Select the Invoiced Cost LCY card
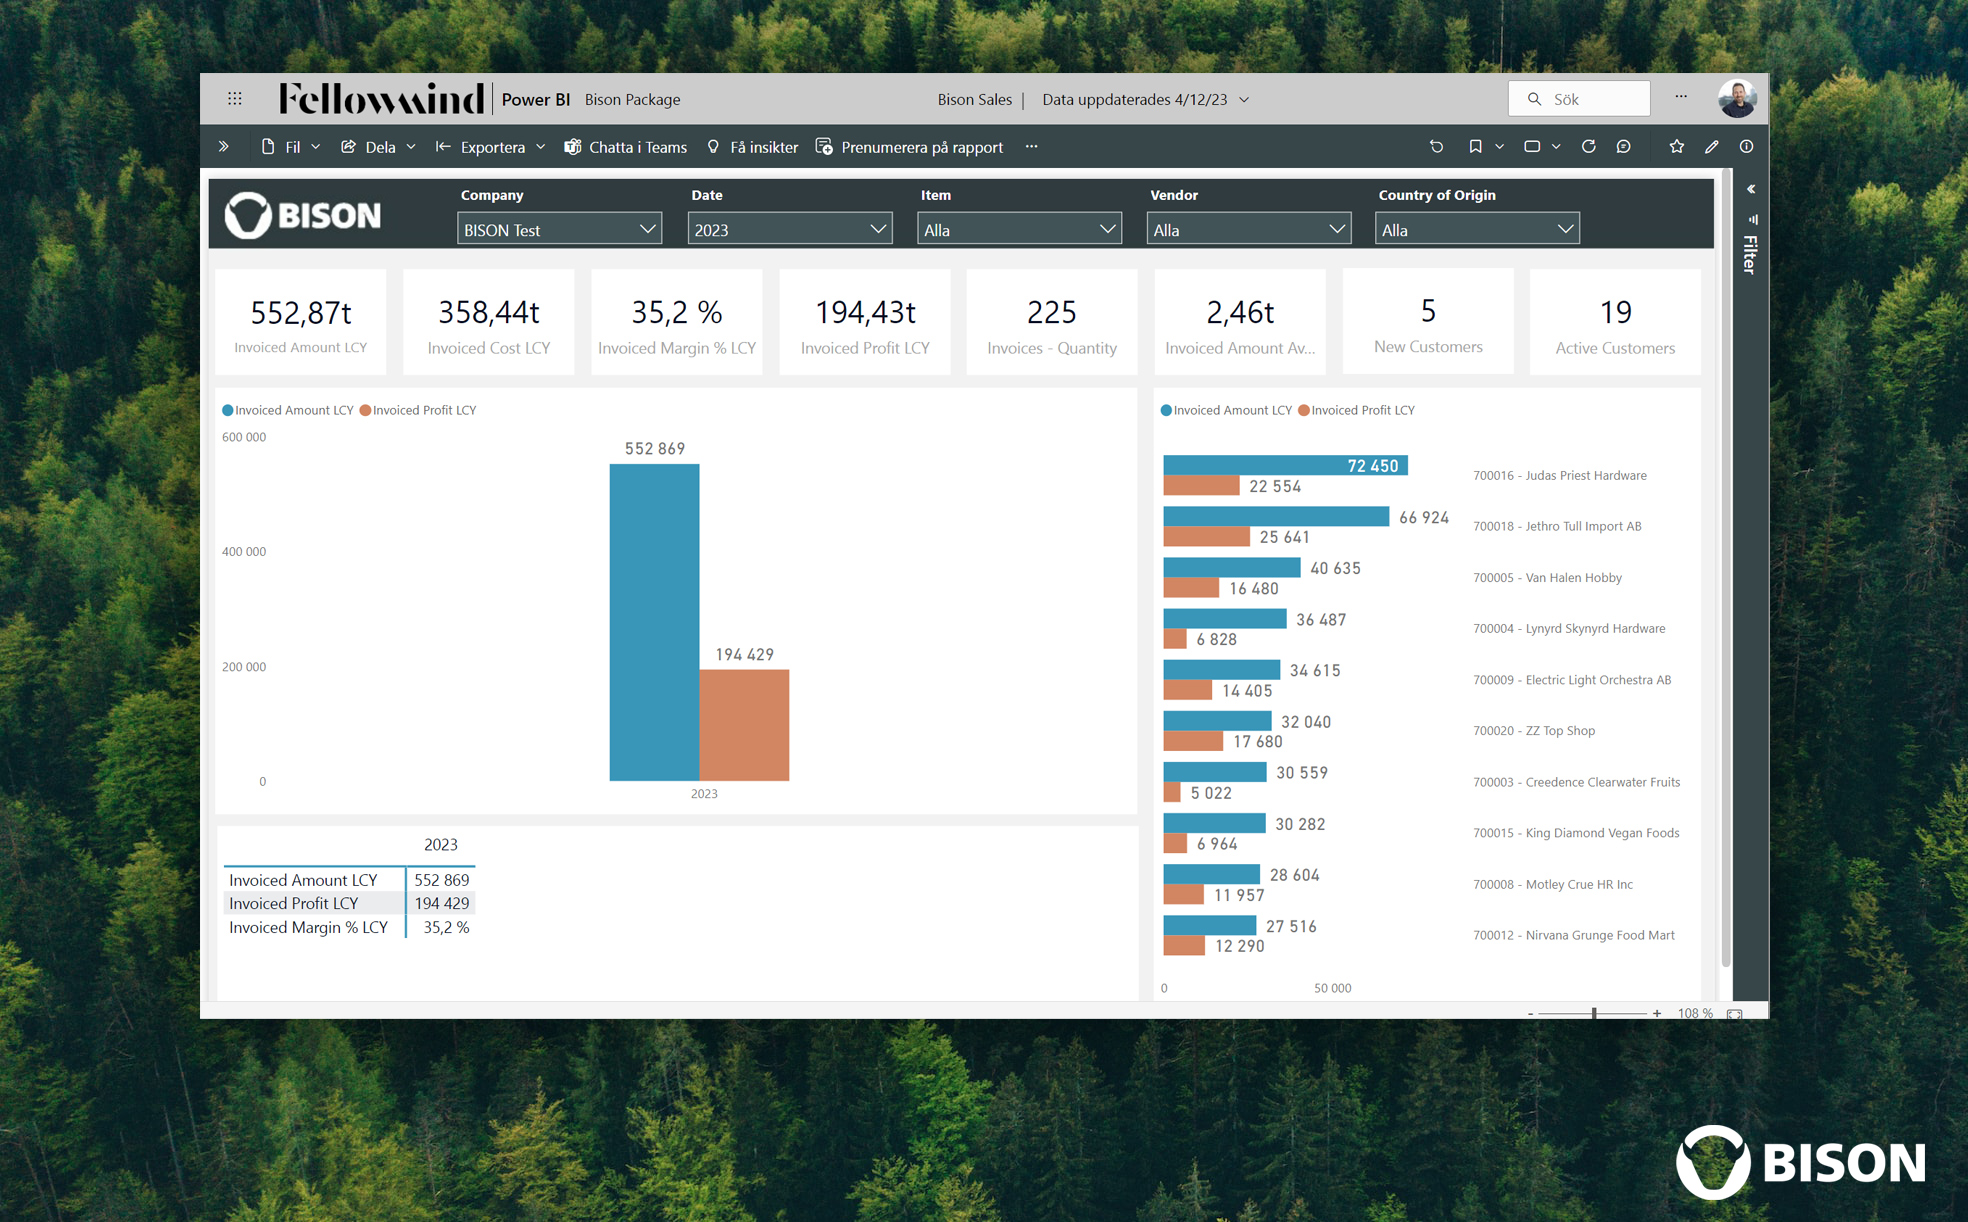 (489, 322)
